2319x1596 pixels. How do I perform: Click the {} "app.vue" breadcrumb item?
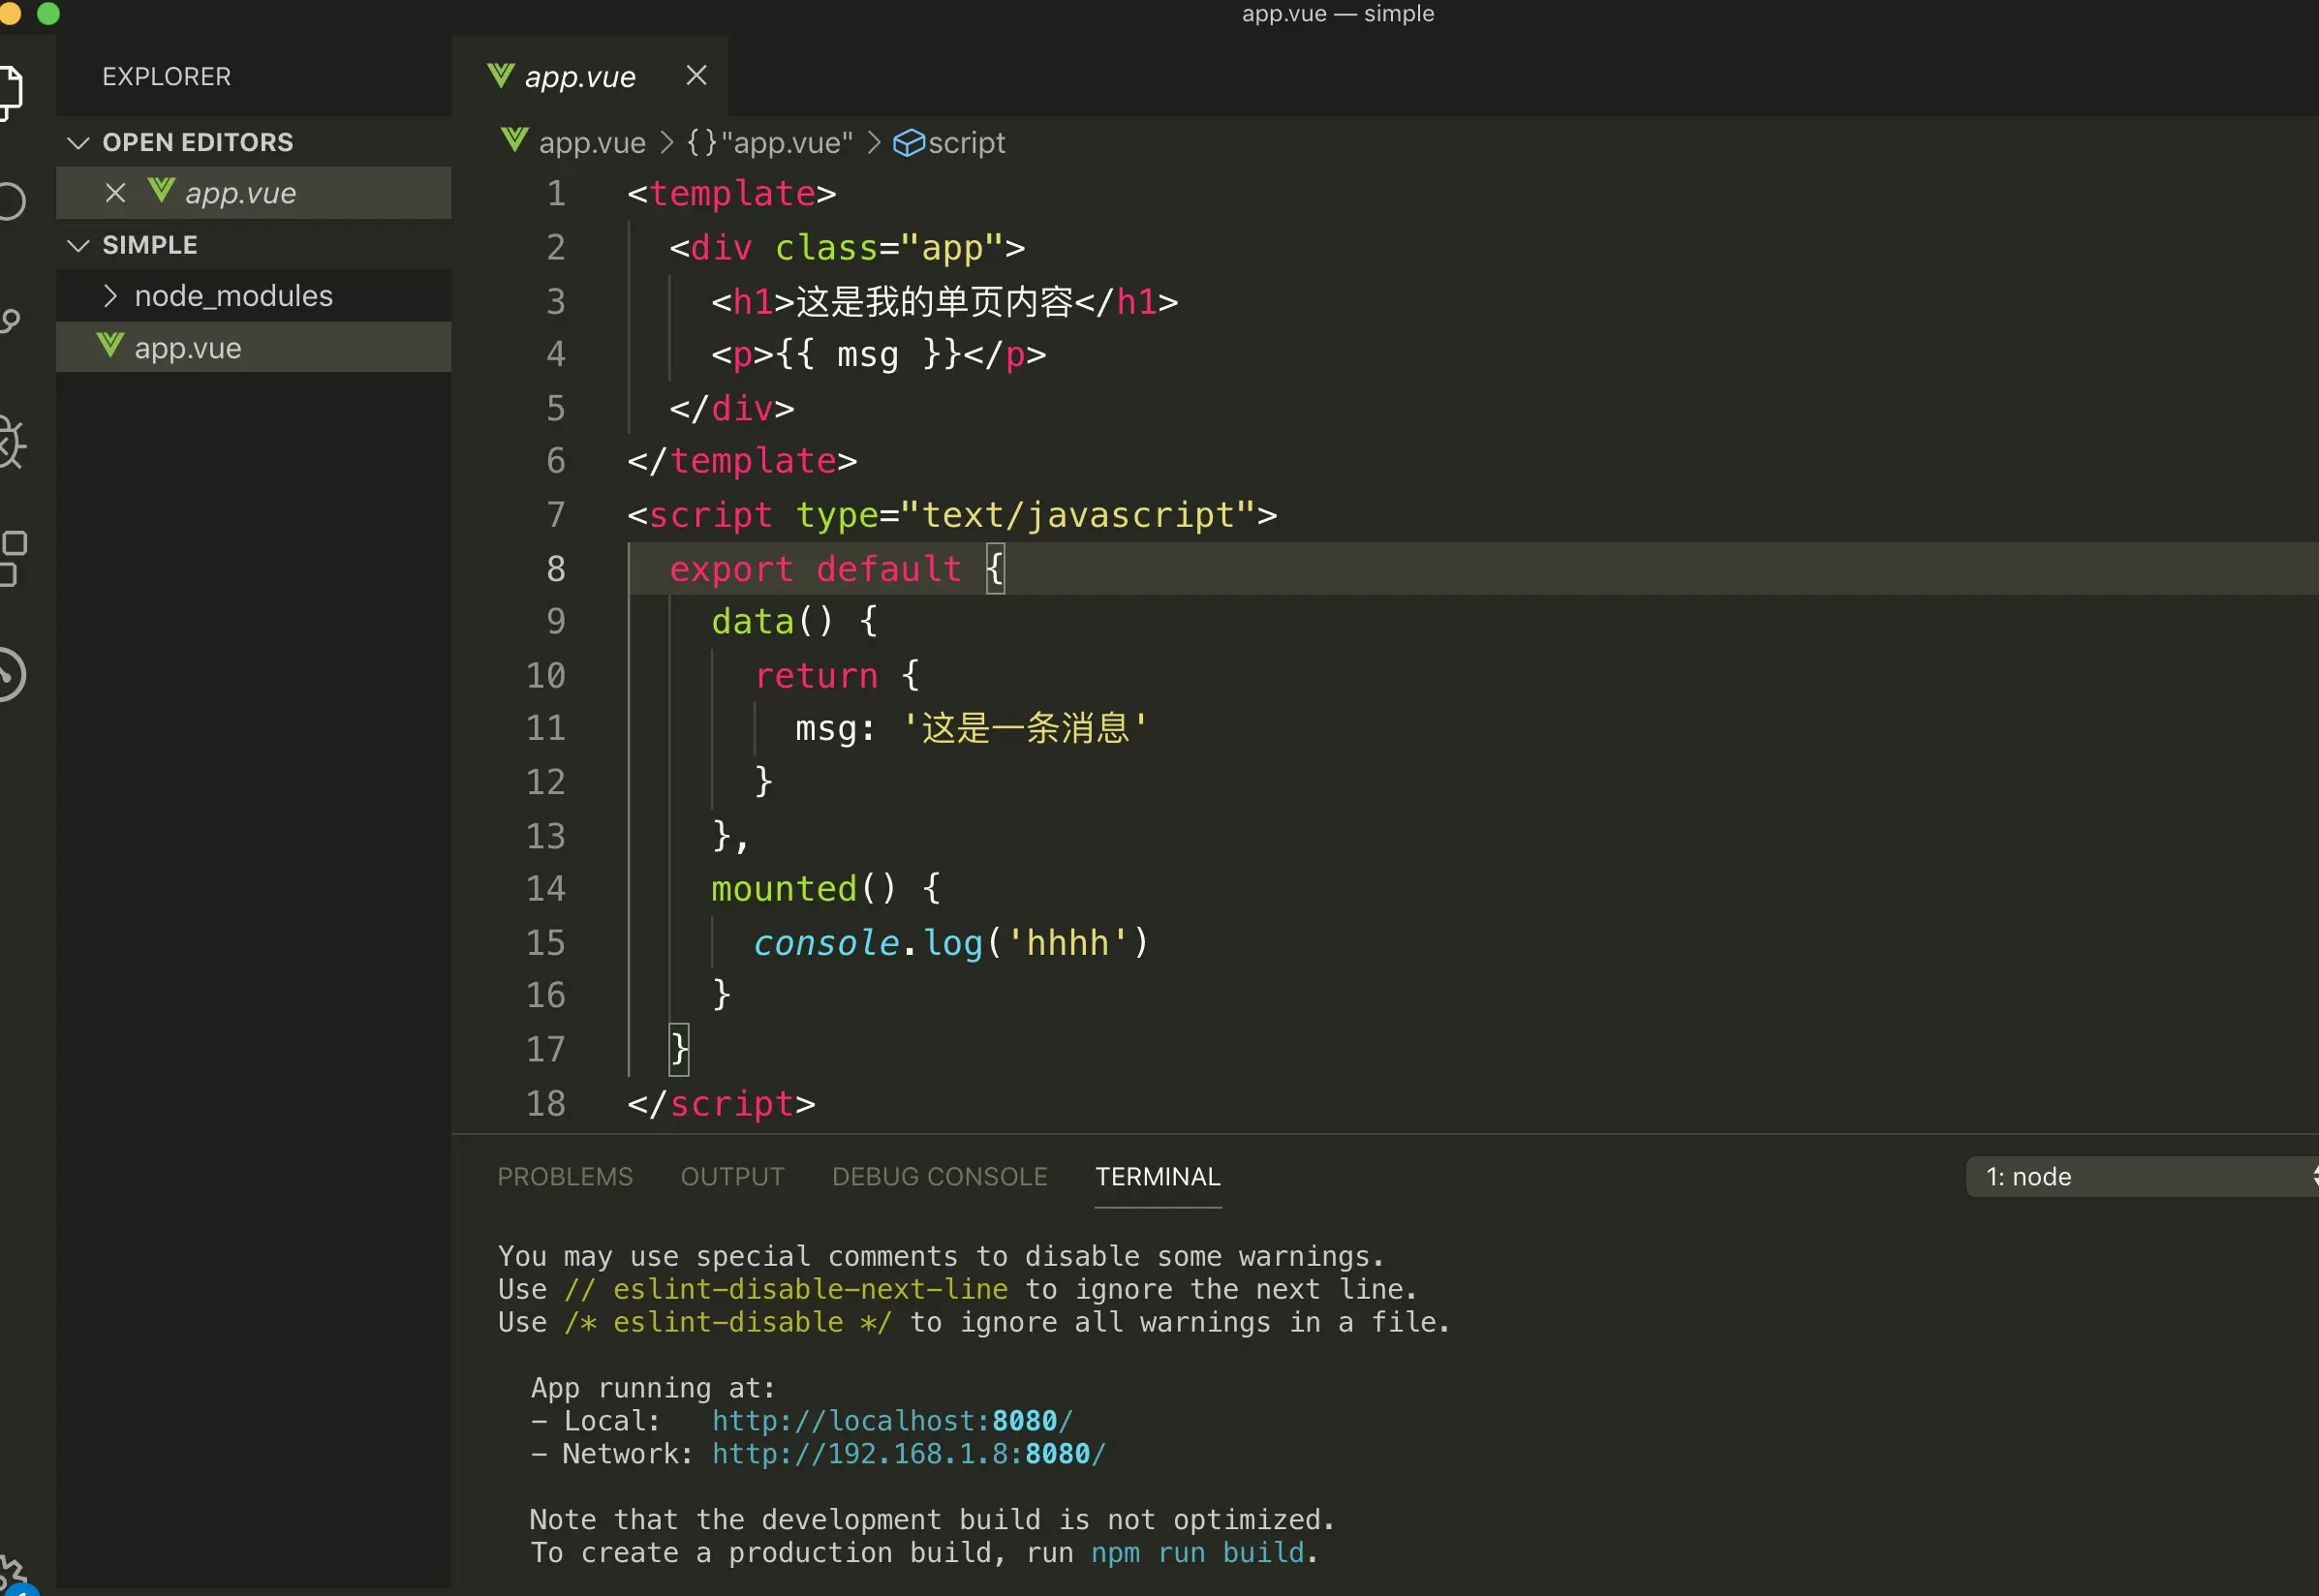[x=769, y=143]
